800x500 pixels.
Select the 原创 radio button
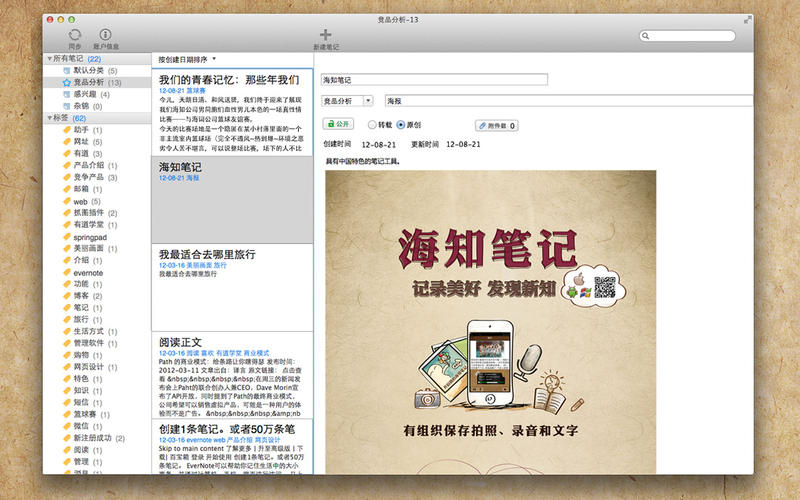[401, 124]
